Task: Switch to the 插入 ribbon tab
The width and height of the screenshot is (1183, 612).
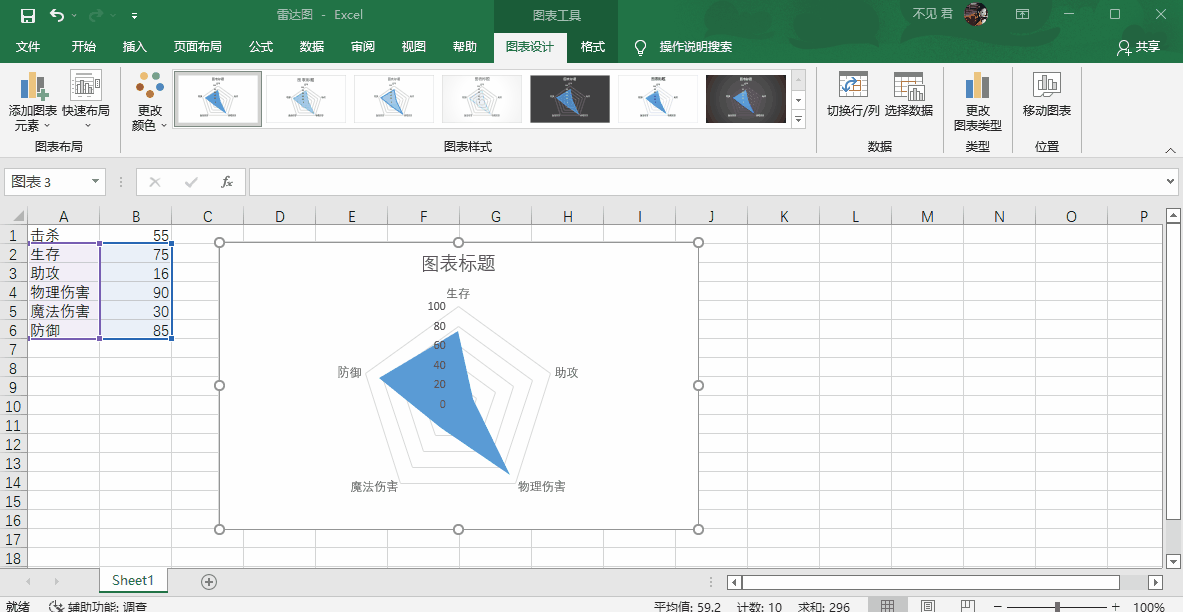Action: [134, 47]
